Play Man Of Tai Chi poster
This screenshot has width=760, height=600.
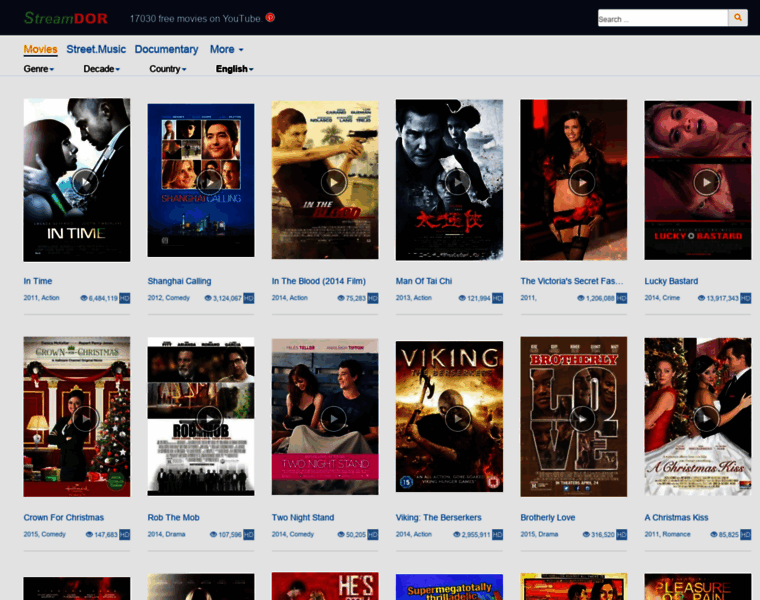(449, 180)
